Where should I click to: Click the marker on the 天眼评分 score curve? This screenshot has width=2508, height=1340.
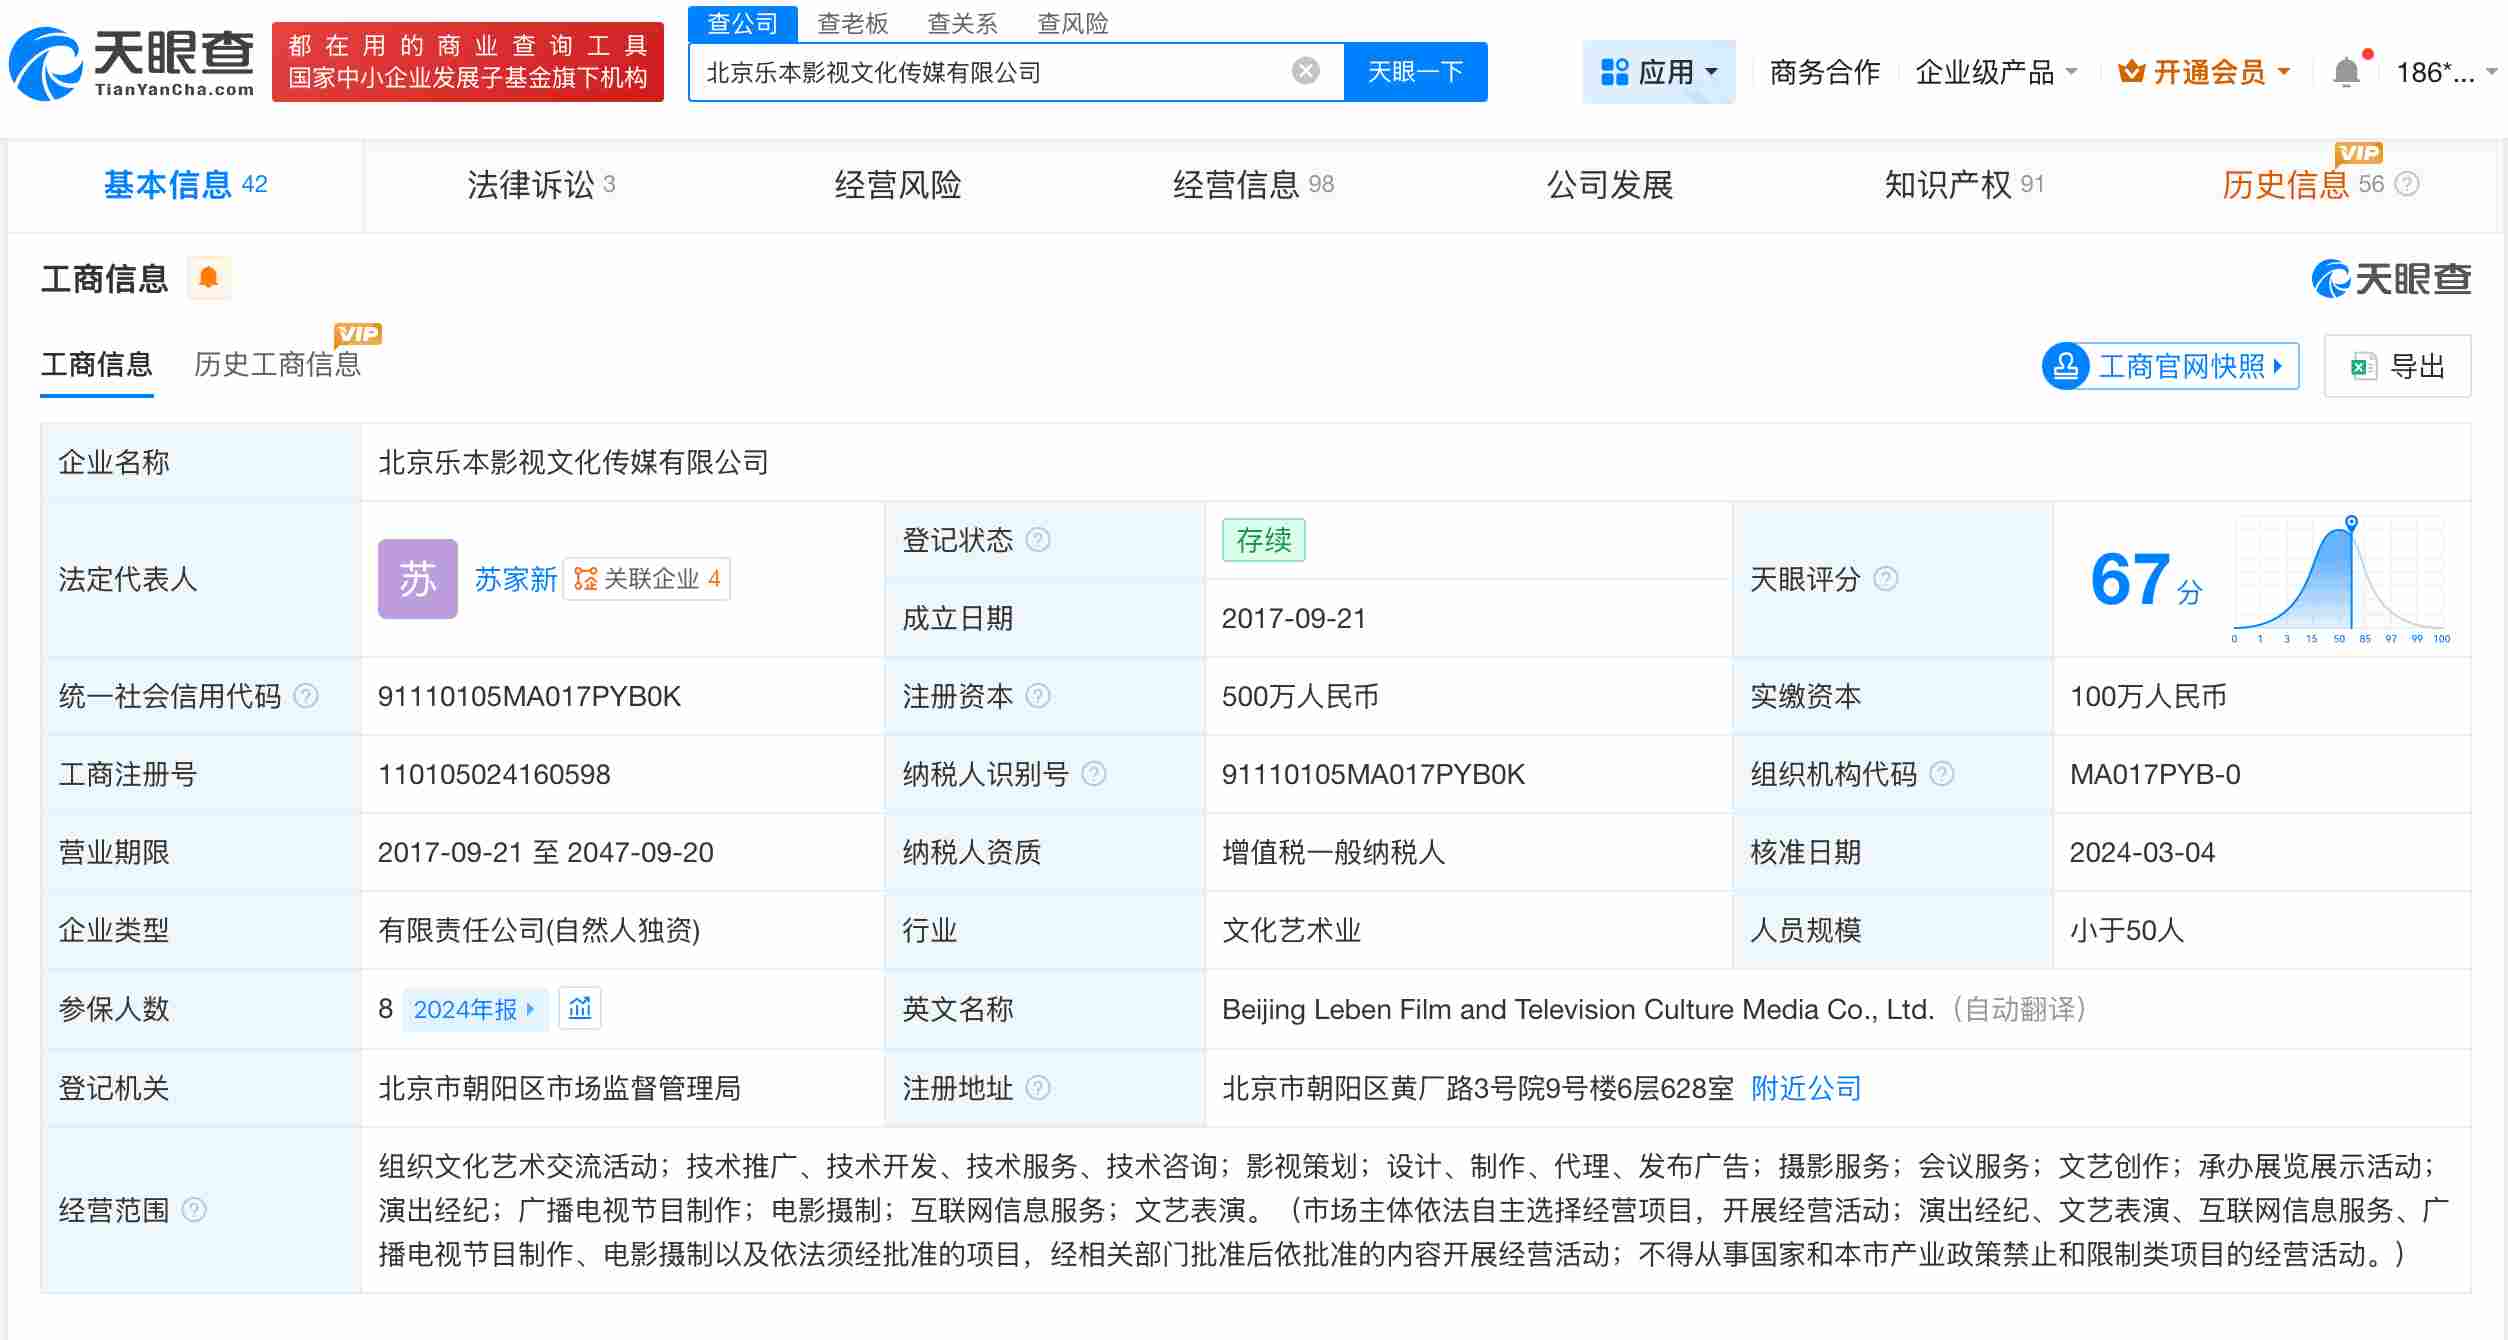point(2350,520)
